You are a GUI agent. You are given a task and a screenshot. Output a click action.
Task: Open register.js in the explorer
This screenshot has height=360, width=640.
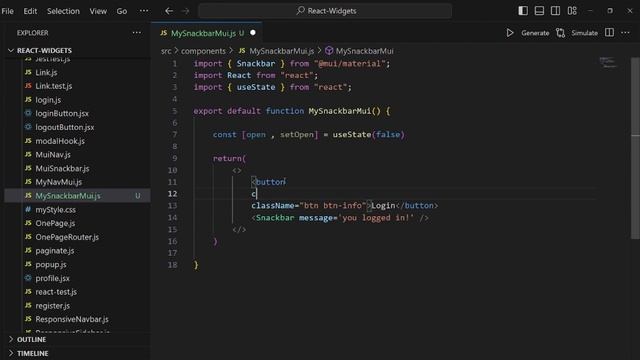(52, 306)
